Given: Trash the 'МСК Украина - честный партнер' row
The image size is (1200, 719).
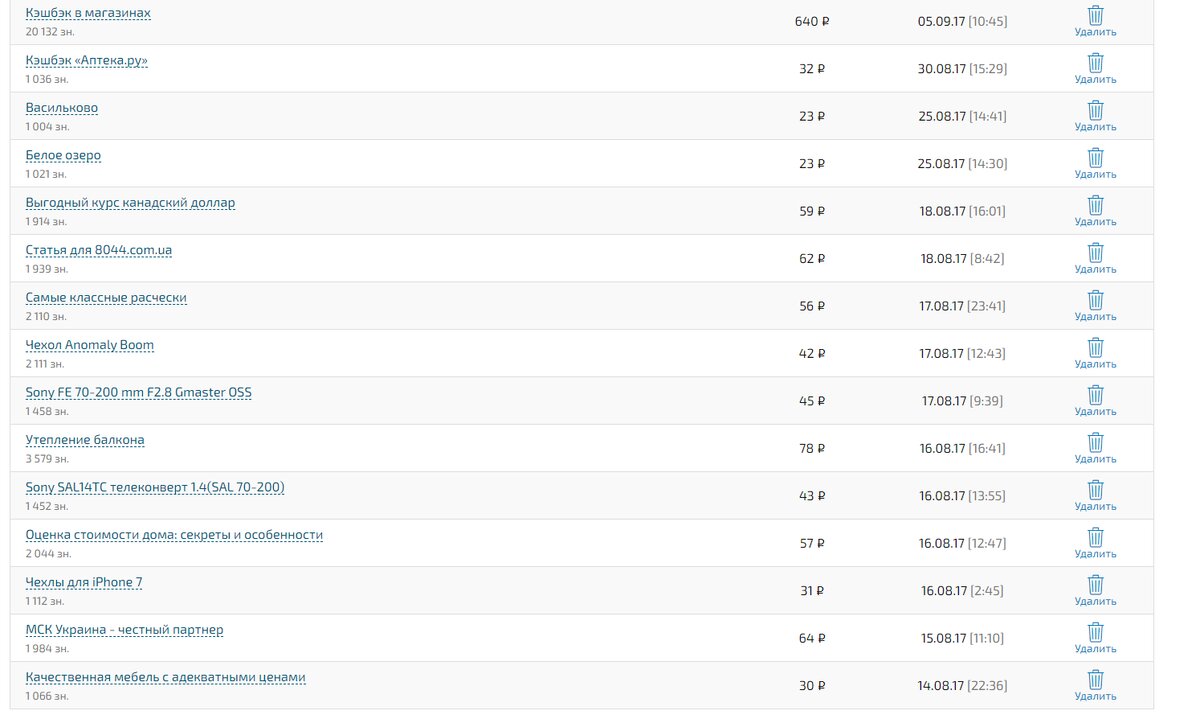Looking at the screenshot, I should point(1095,632).
